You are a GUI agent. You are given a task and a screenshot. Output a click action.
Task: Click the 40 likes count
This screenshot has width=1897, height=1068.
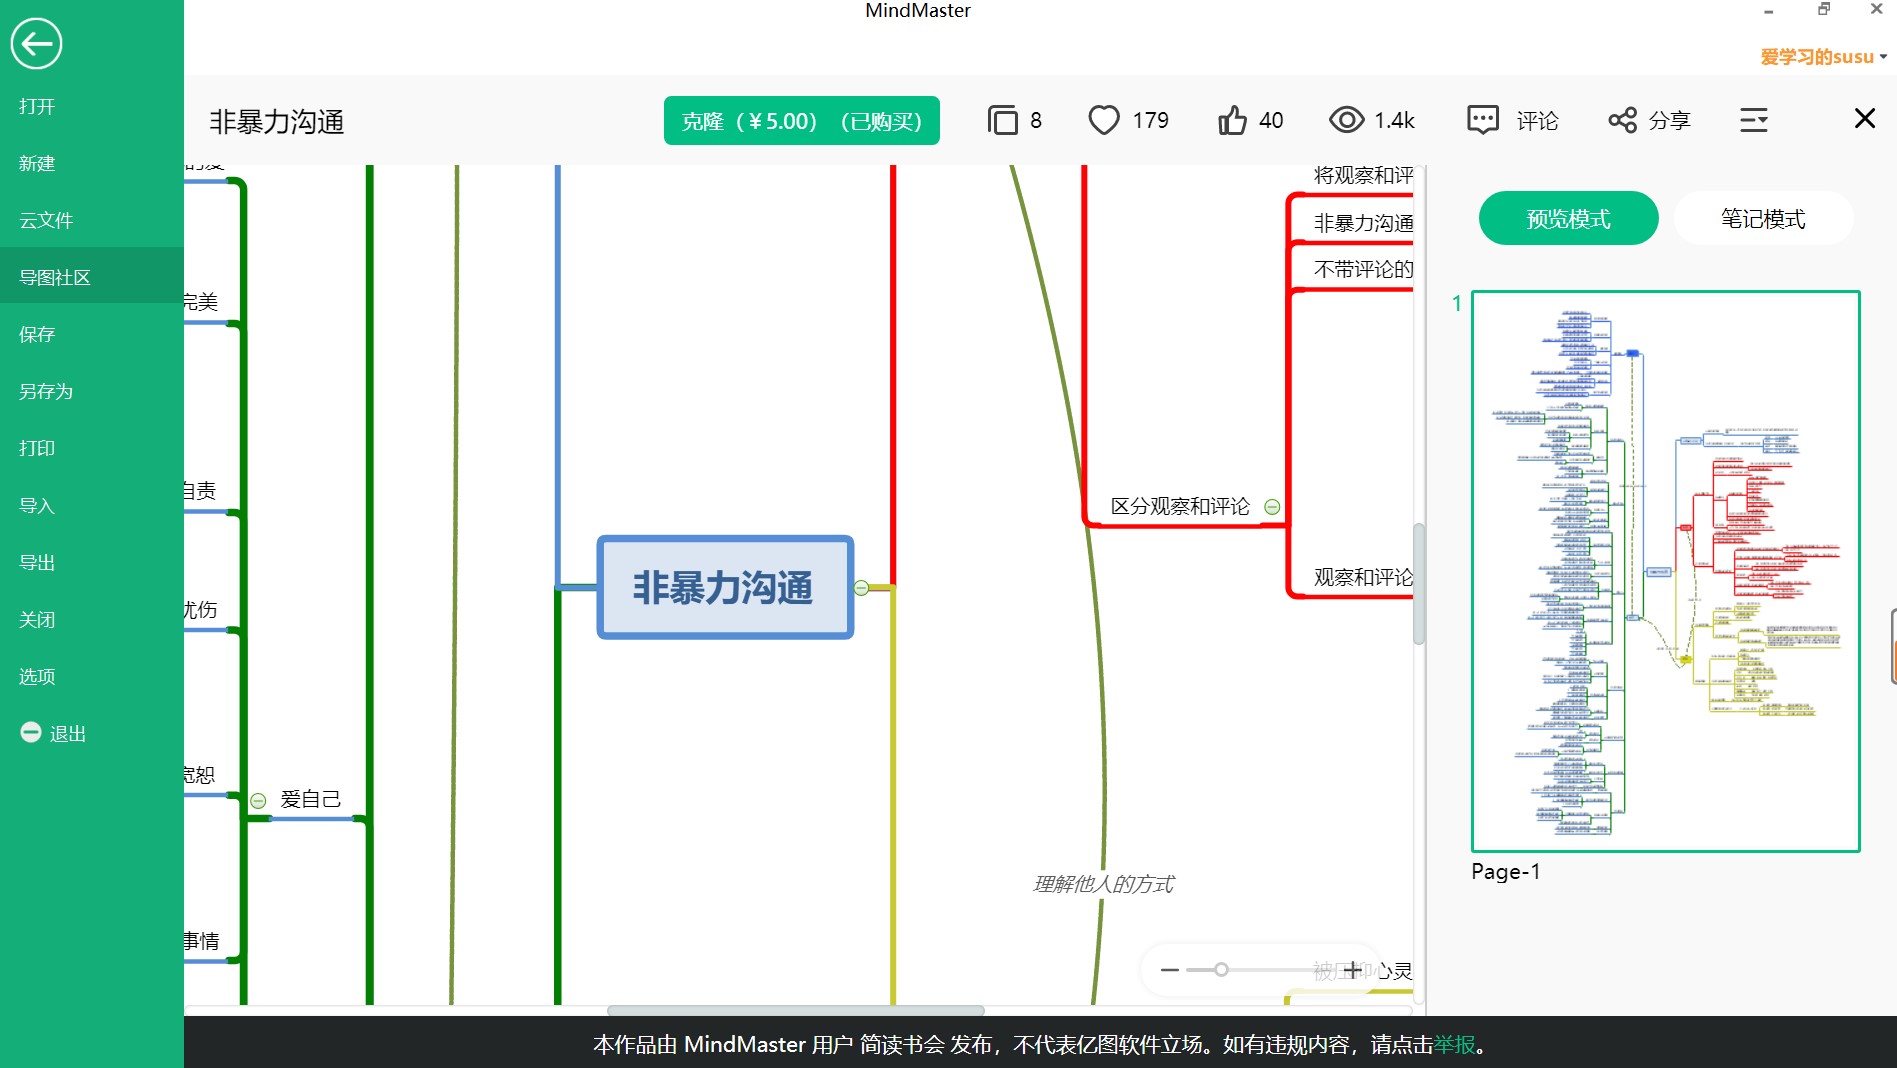(1271, 120)
